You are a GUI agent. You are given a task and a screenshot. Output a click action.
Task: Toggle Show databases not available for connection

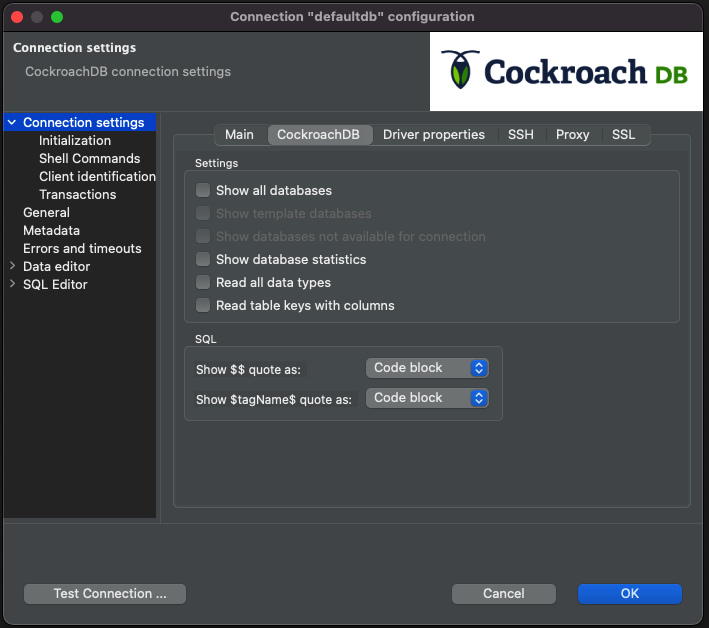point(203,236)
